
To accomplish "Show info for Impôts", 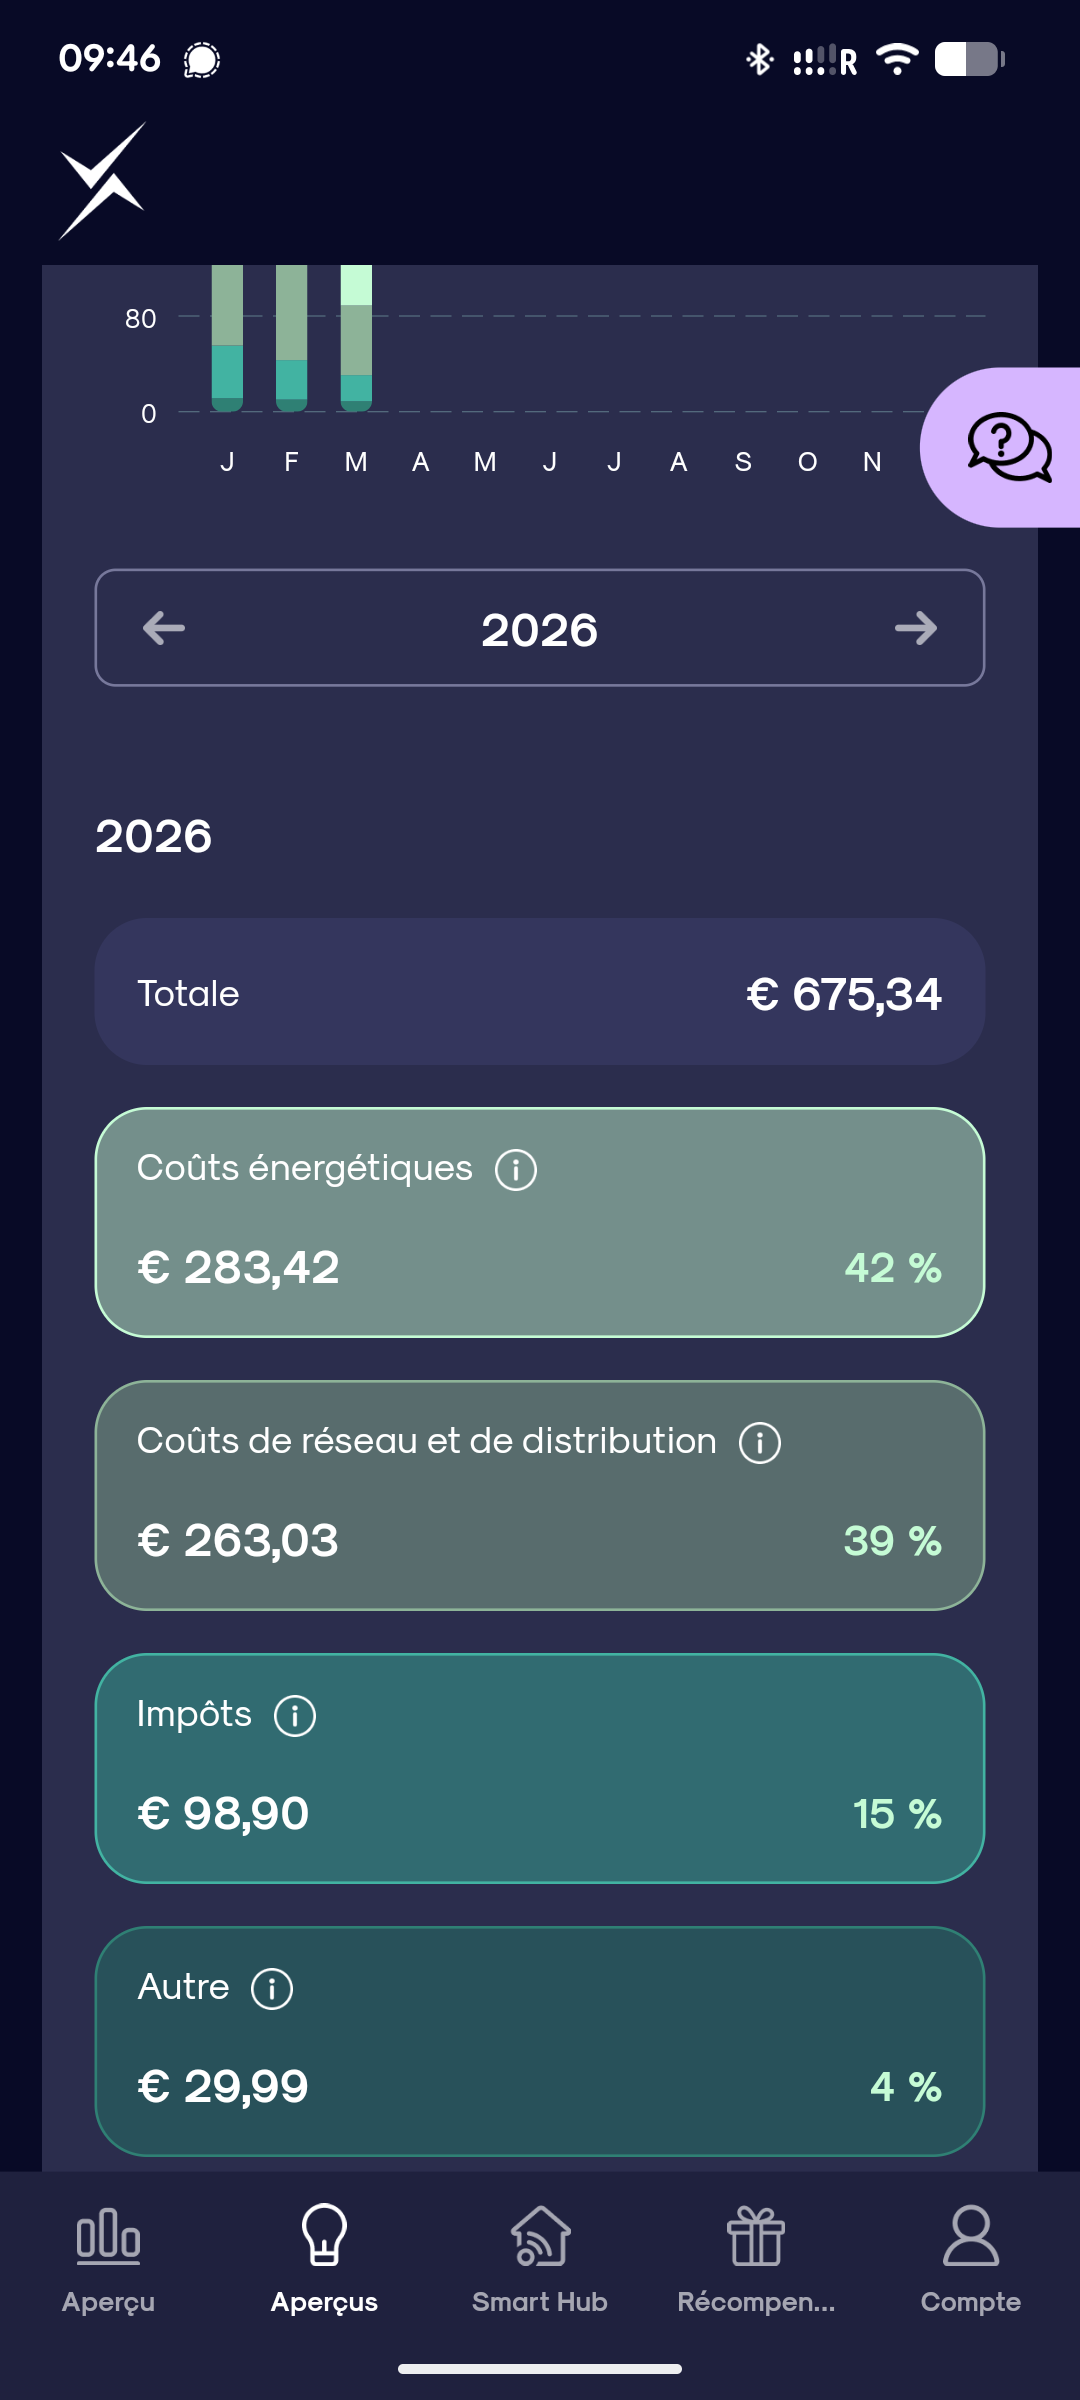I will coord(295,1715).
